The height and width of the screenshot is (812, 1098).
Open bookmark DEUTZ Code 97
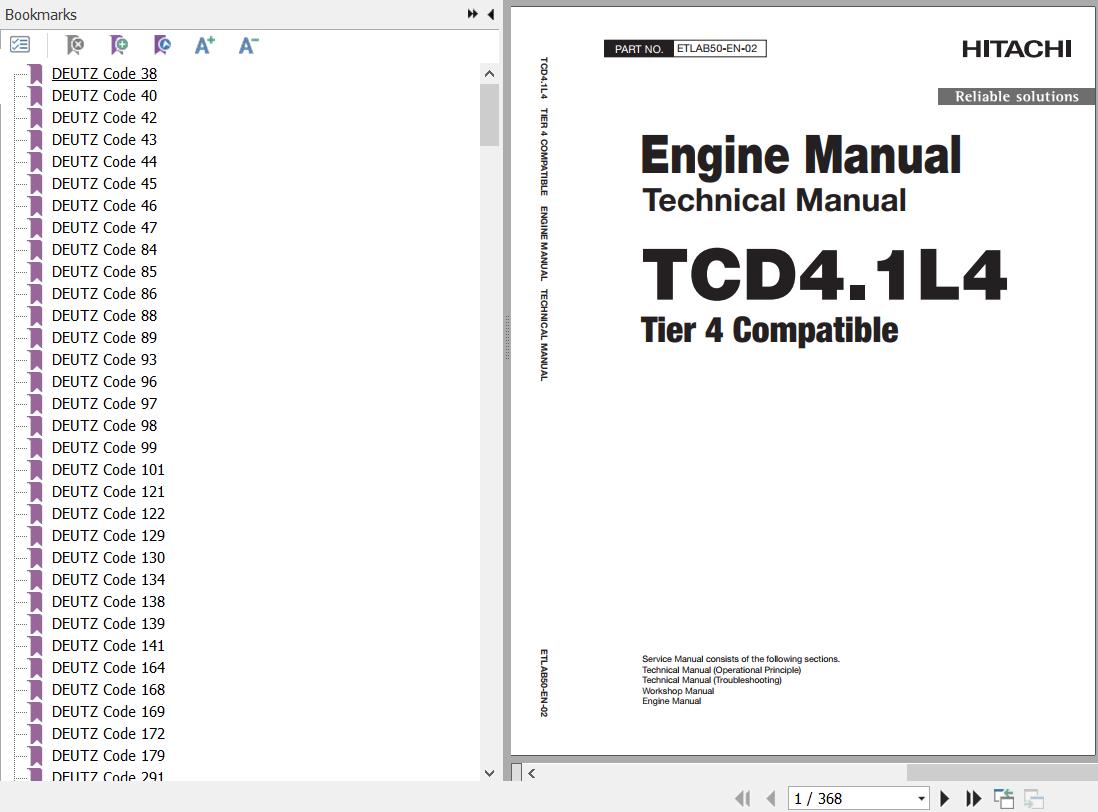tap(104, 404)
